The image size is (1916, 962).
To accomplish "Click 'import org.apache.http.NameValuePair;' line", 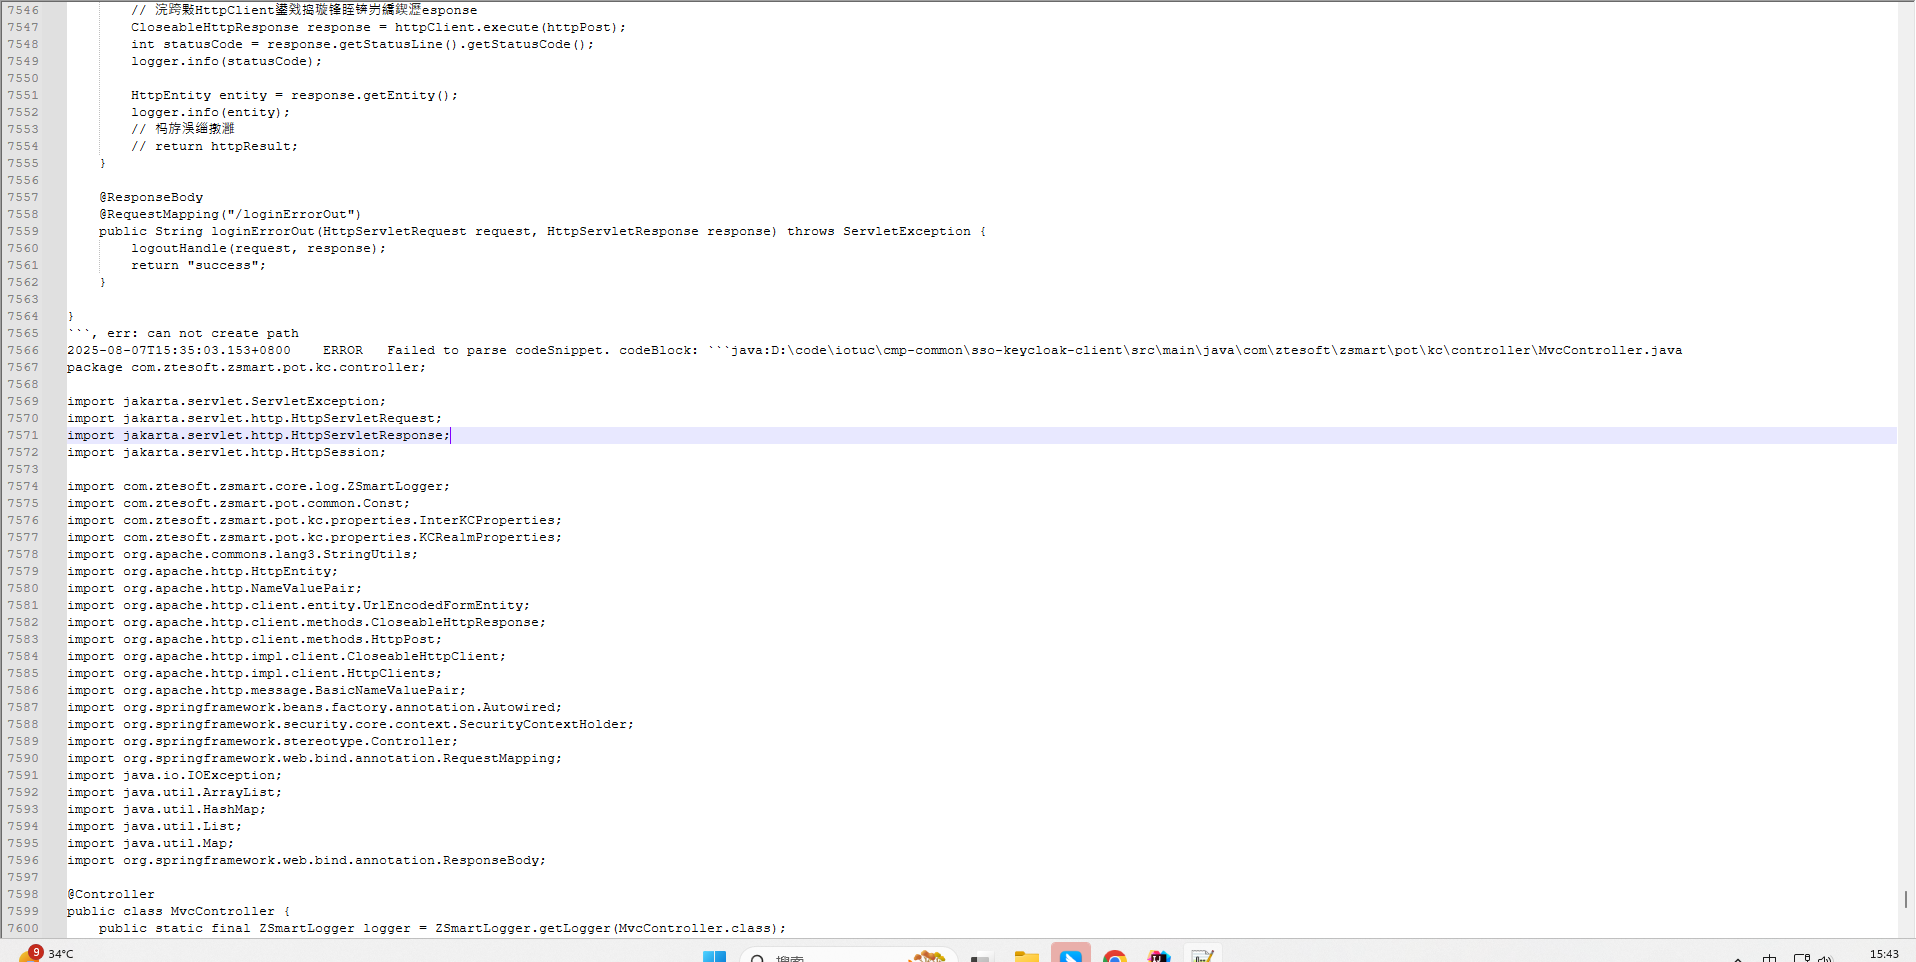I will (x=214, y=588).
